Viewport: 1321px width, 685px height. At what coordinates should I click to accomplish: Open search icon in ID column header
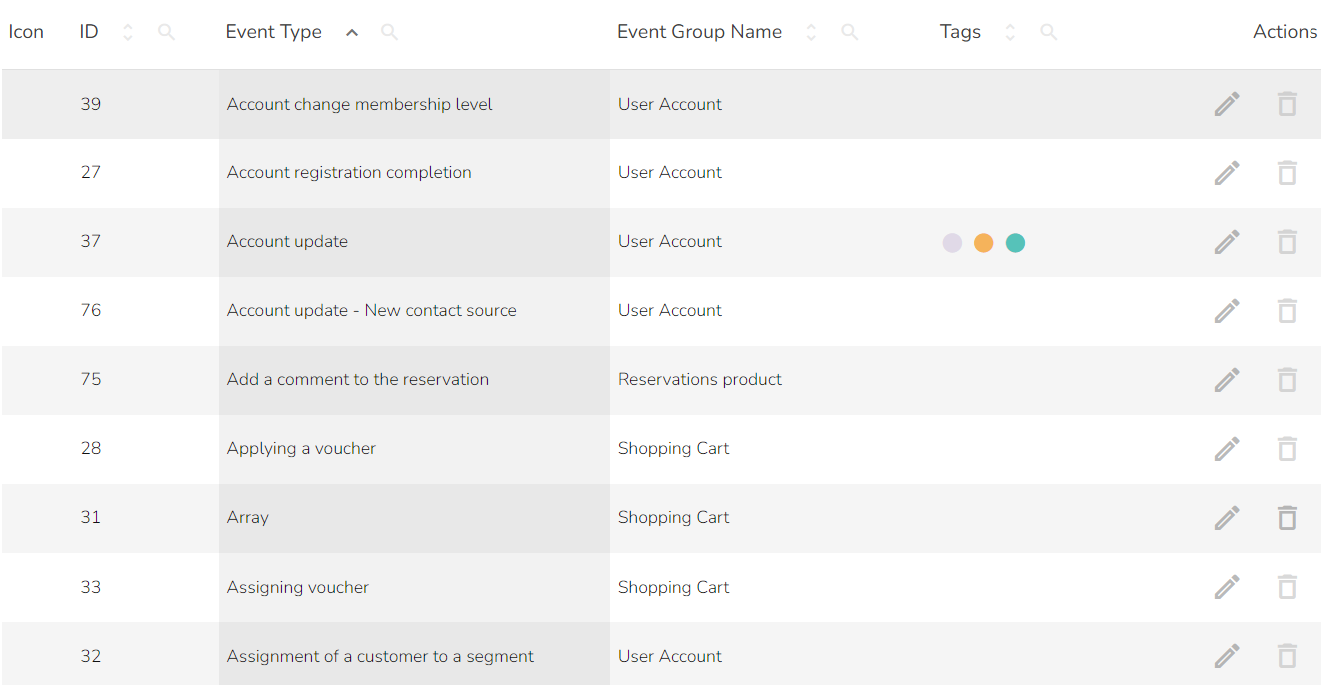(x=167, y=32)
